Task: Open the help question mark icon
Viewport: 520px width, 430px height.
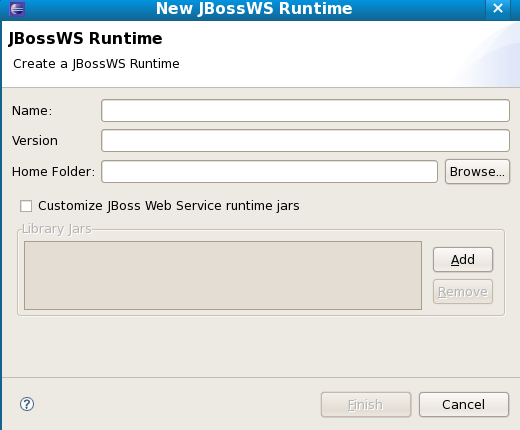Action: pyautogui.click(x=27, y=404)
